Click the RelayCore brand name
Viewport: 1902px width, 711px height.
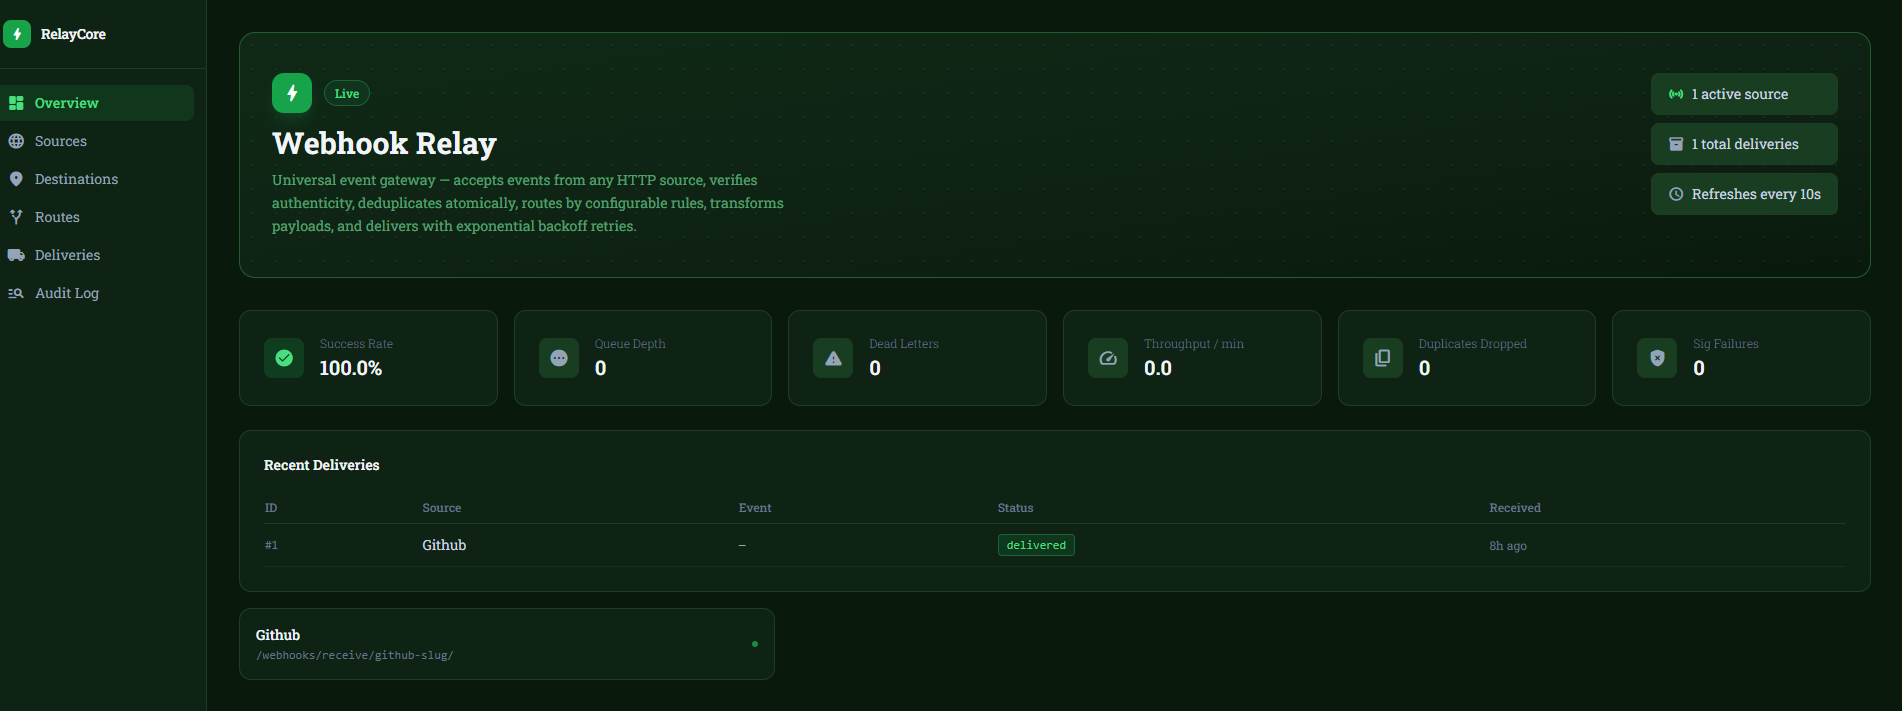[x=73, y=34]
